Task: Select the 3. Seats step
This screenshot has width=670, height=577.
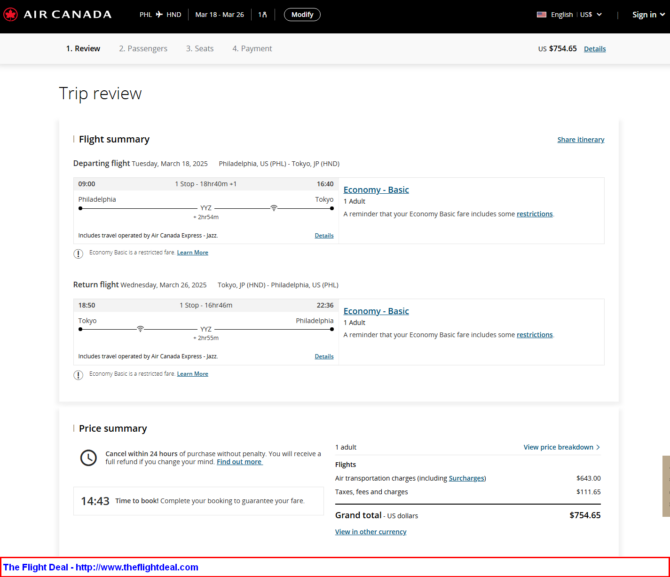Action: click(200, 48)
